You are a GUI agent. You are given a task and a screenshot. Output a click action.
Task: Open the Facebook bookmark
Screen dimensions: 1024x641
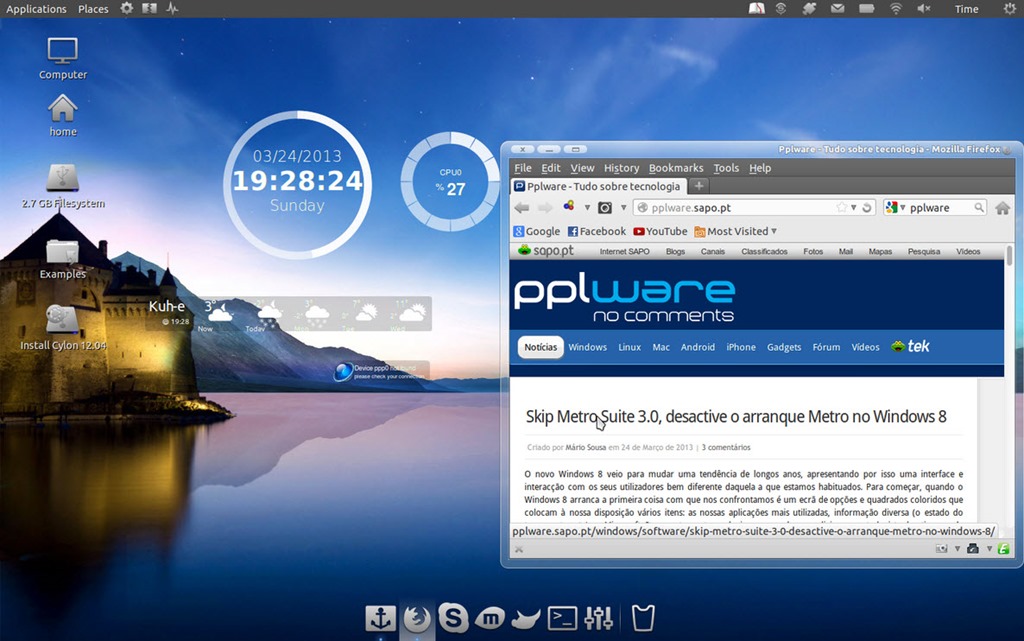tap(596, 231)
